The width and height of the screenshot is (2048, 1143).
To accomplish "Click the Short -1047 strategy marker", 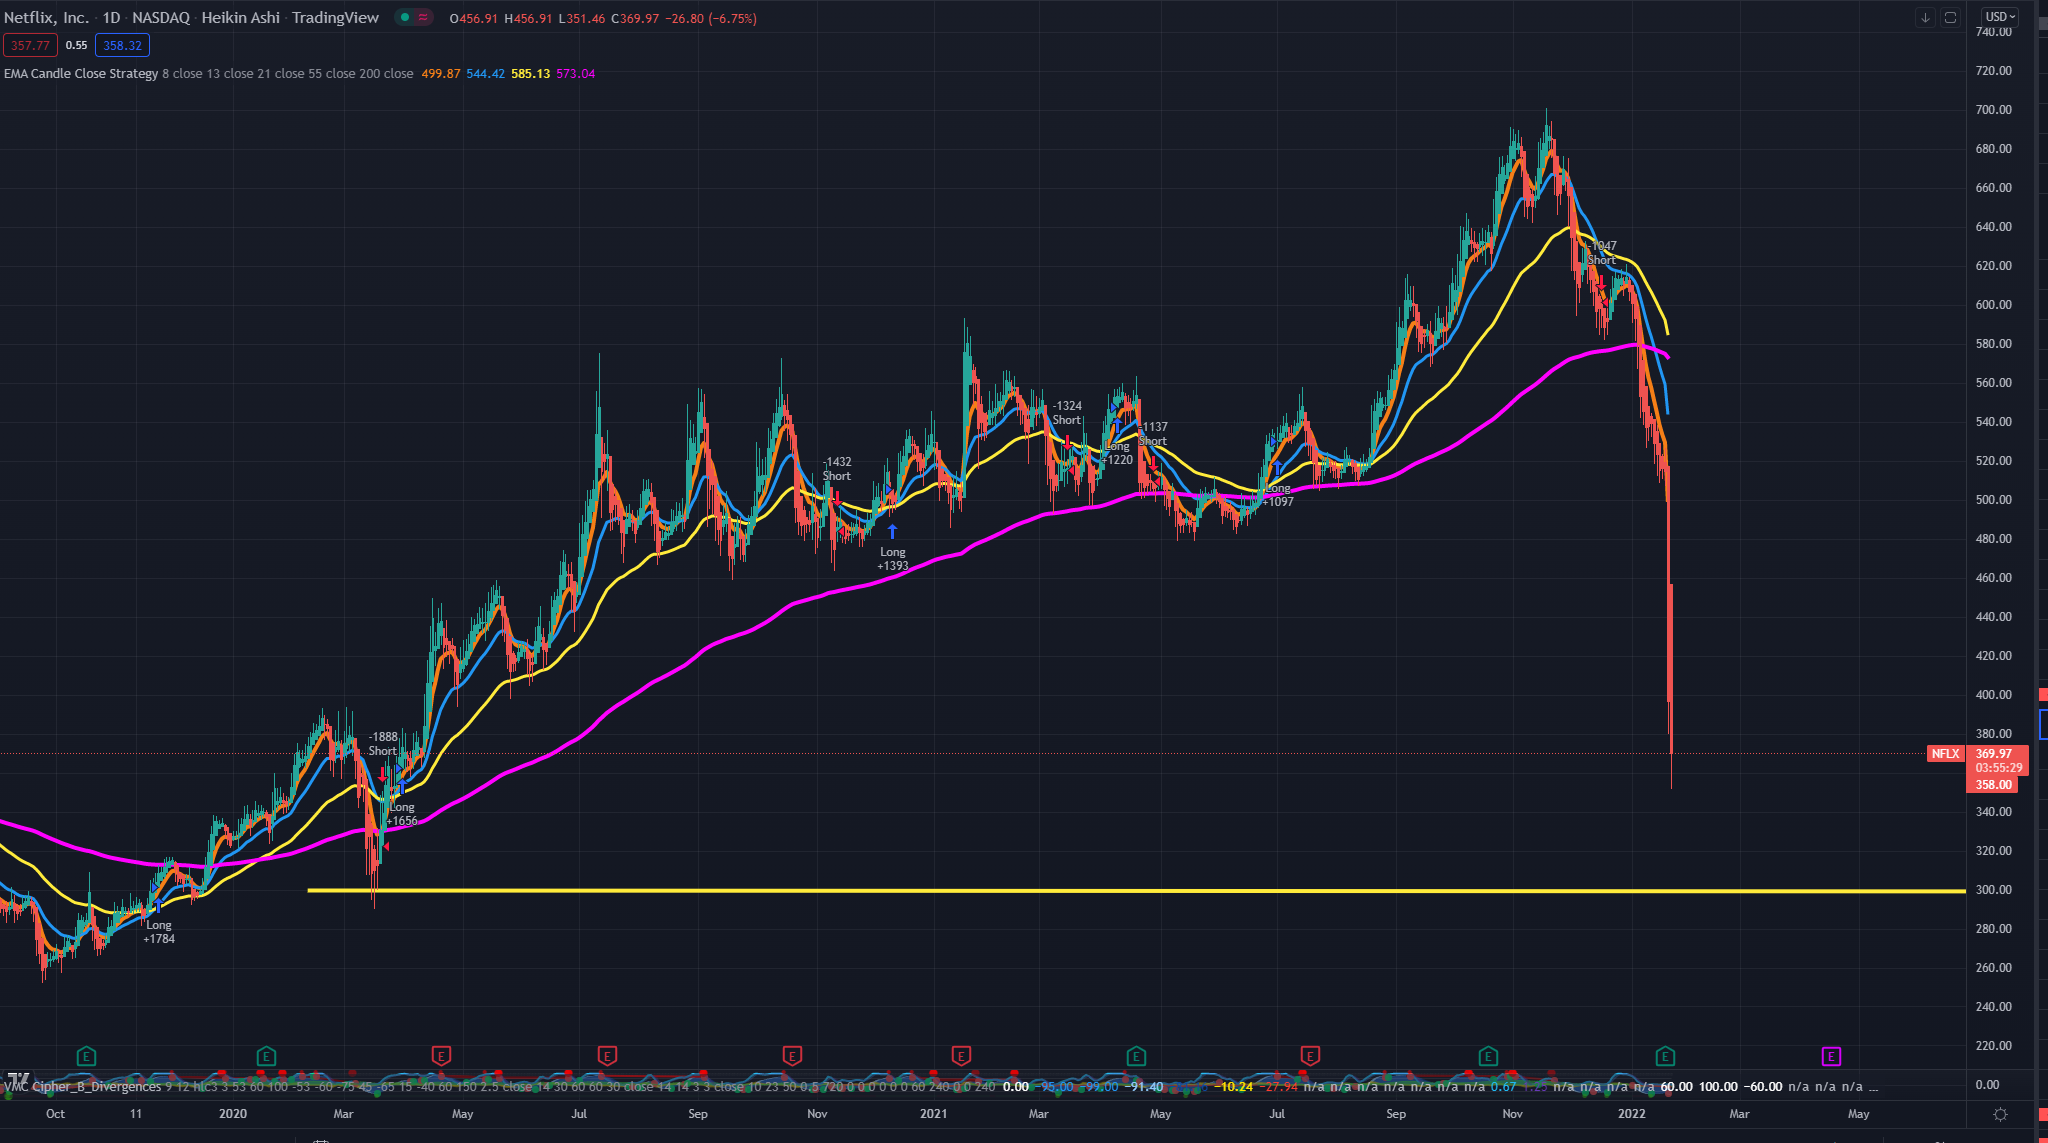I will tap(1602, 253).
